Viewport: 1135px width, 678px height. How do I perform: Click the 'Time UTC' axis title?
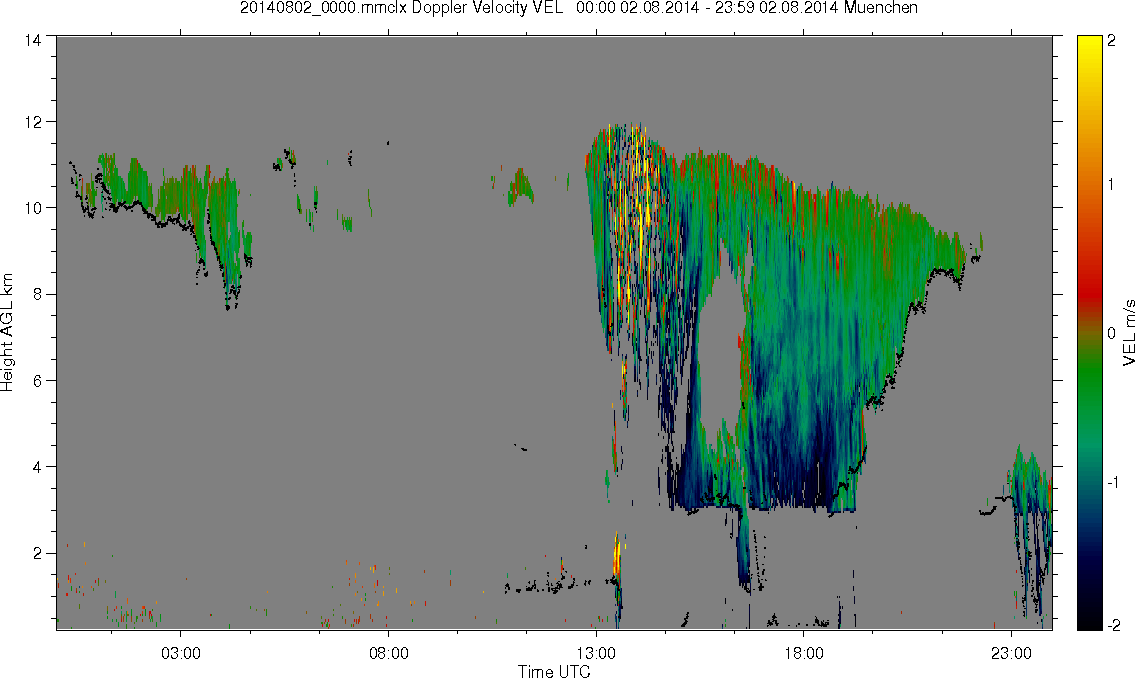[x=554, y=671]
